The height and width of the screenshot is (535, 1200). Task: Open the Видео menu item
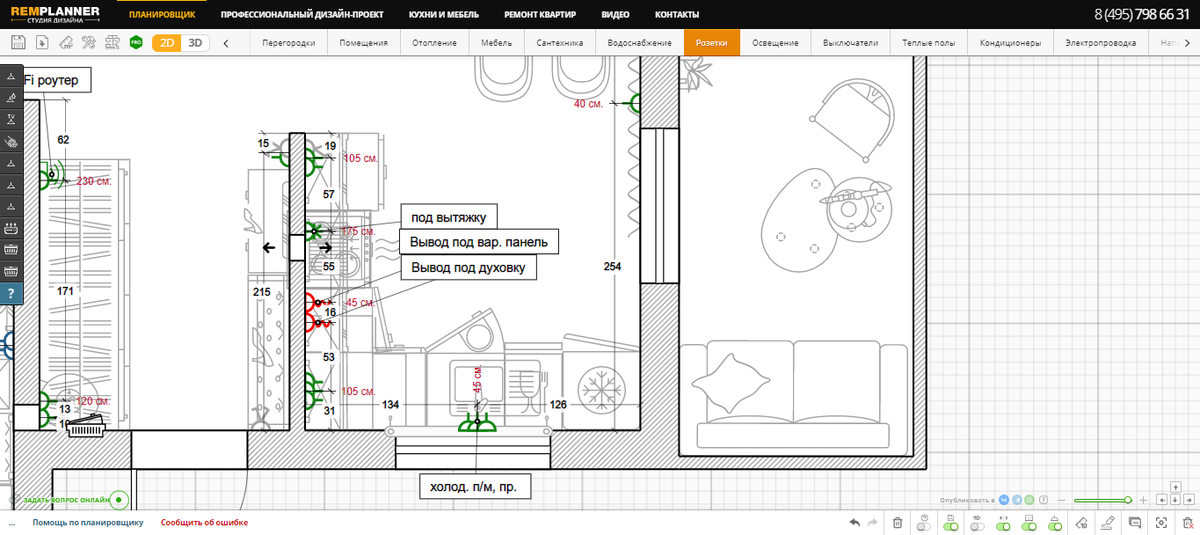[616, 14]
